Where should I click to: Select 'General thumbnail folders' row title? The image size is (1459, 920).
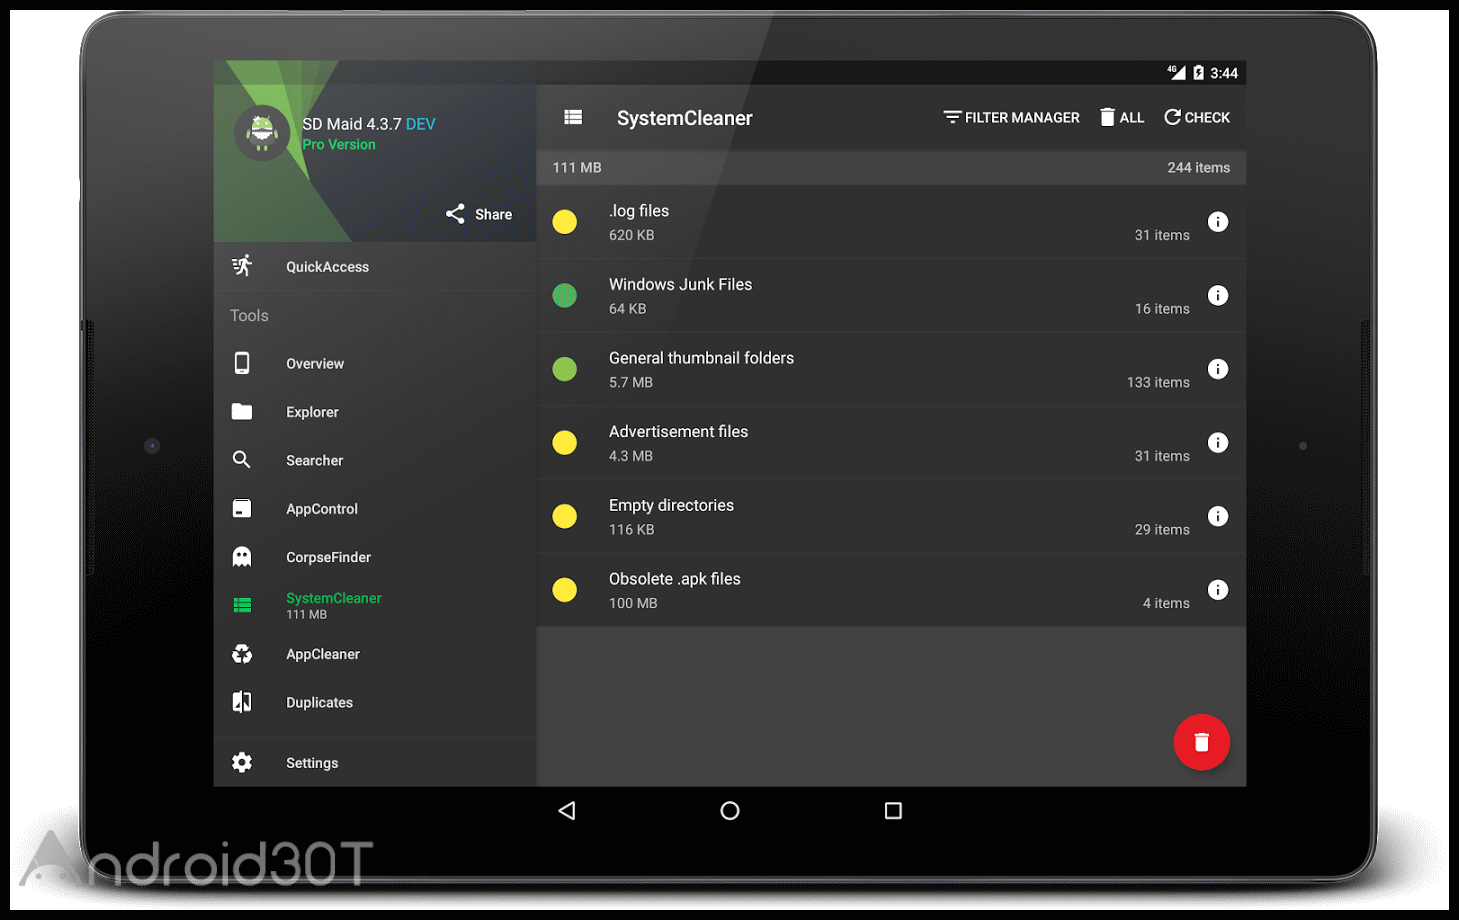point(701,358)
